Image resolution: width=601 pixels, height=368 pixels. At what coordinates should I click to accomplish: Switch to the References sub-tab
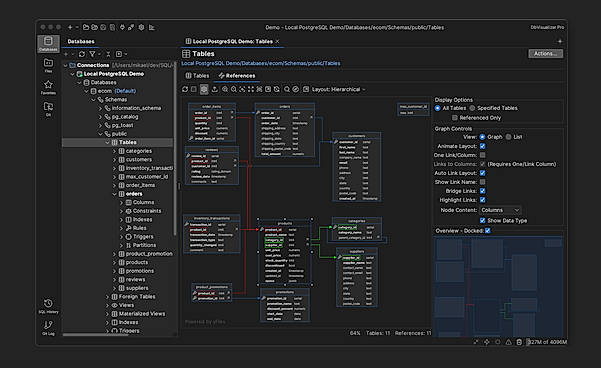click(237, 76)
